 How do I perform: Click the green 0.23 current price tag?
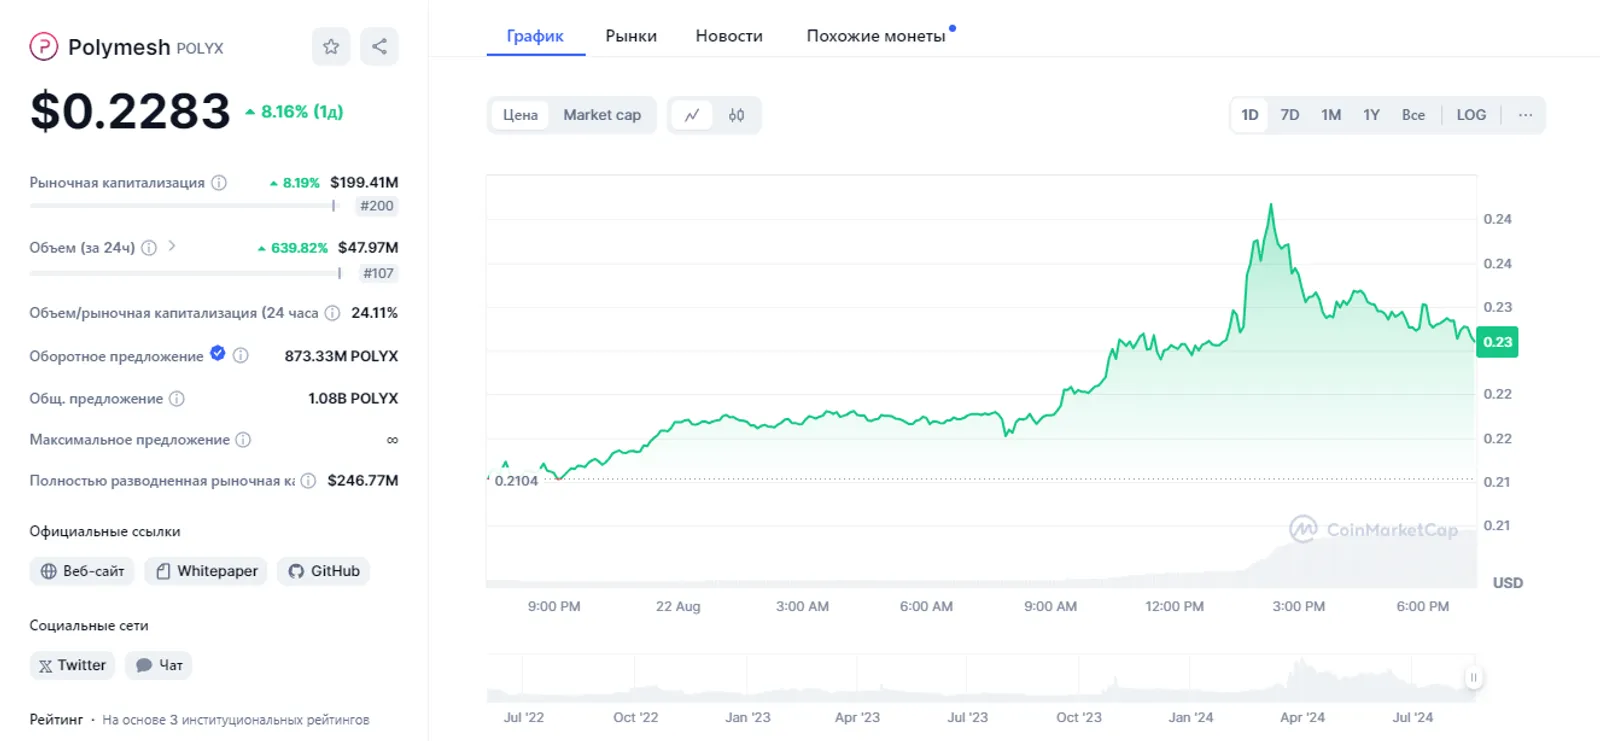tap(1497, 342)
